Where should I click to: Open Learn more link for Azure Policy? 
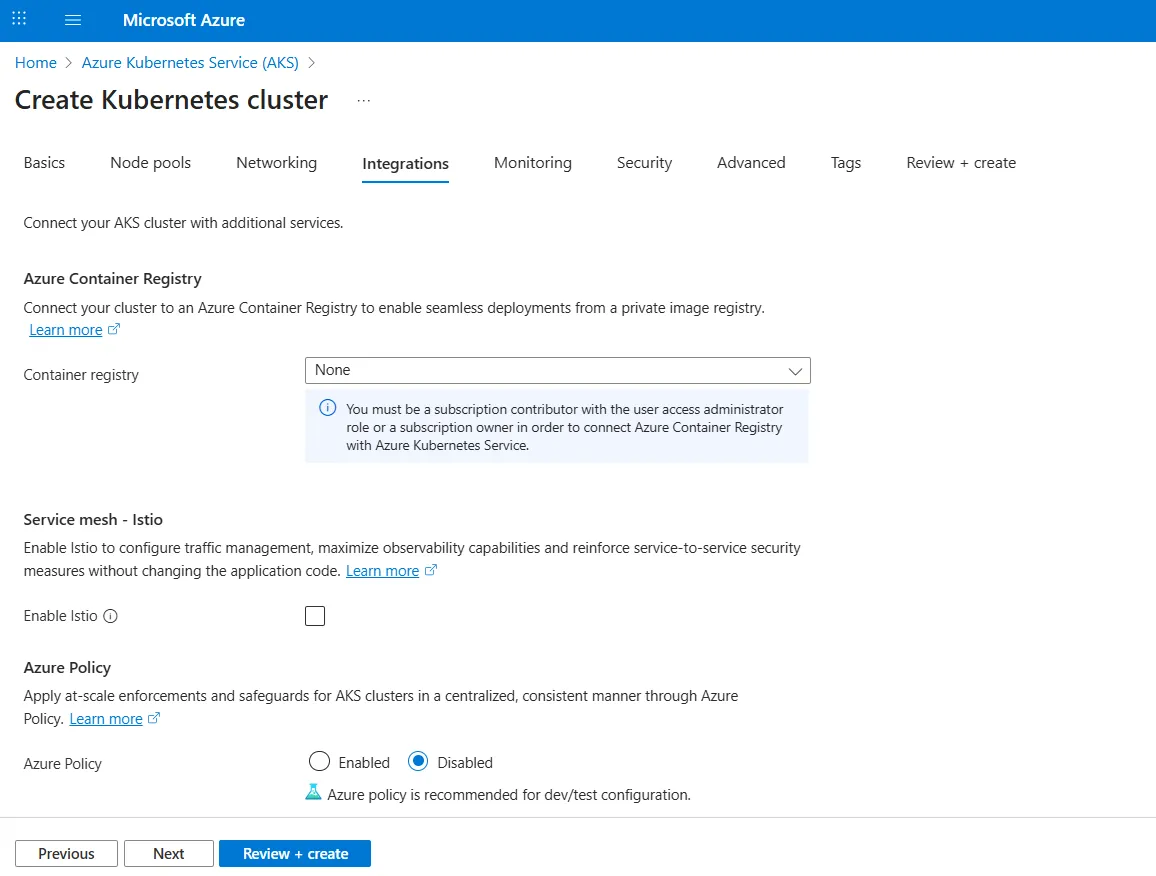[x=105, y=719]
